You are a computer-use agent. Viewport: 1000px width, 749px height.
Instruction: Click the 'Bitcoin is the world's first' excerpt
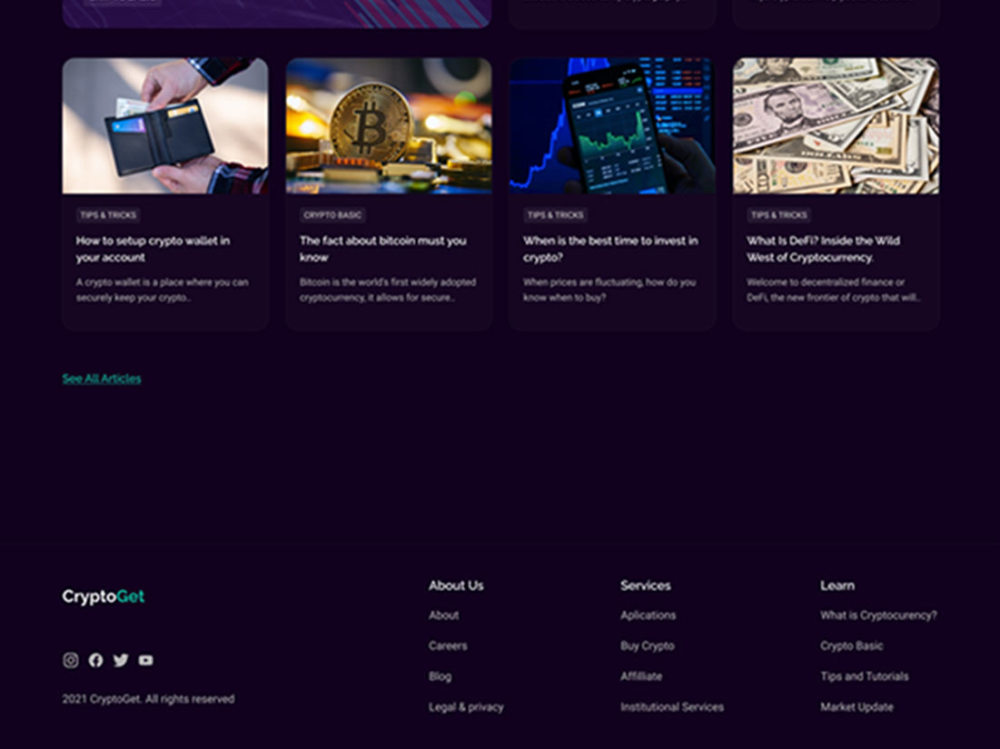[388, 290]
